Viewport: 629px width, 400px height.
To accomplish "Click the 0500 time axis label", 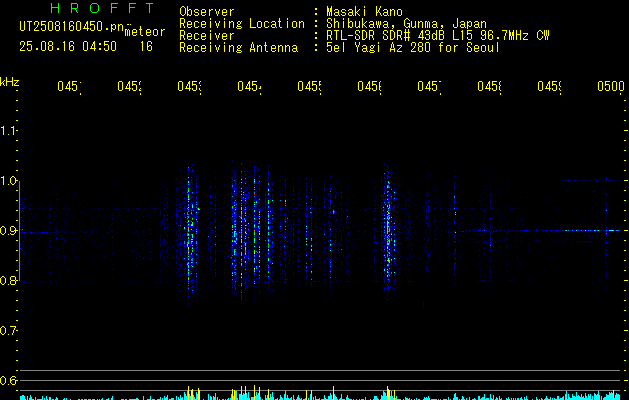I will (x=611, y=86).
